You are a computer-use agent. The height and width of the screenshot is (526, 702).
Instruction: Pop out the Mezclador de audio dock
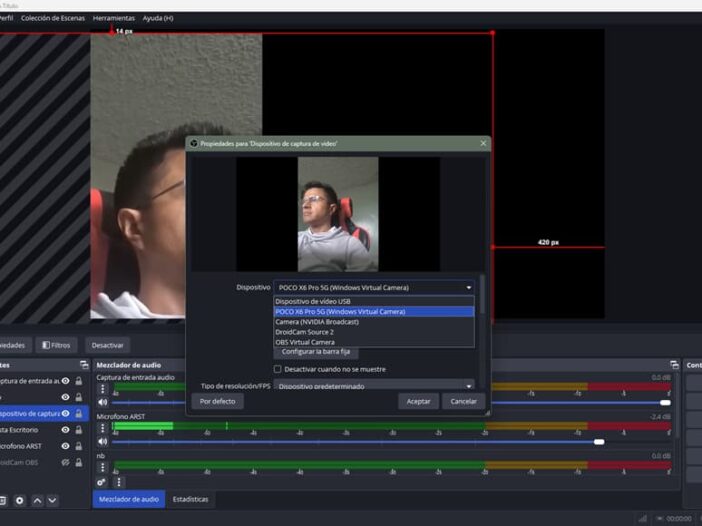tap(674, 365)
